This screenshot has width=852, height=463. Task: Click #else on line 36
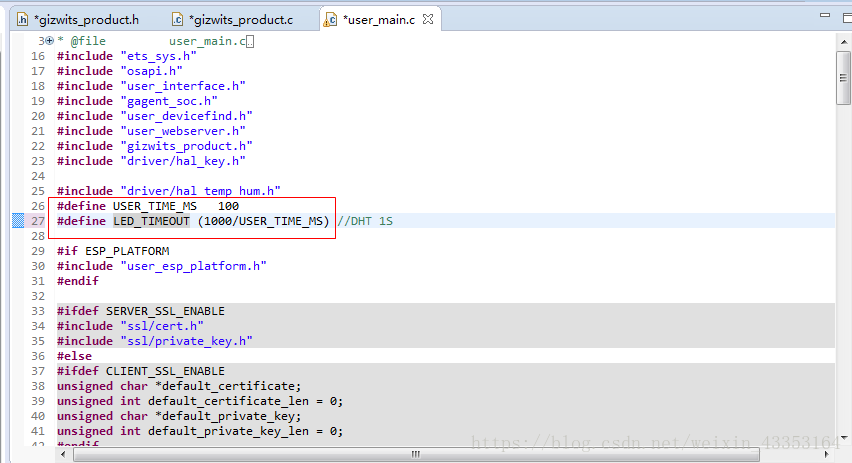point(74,356)
